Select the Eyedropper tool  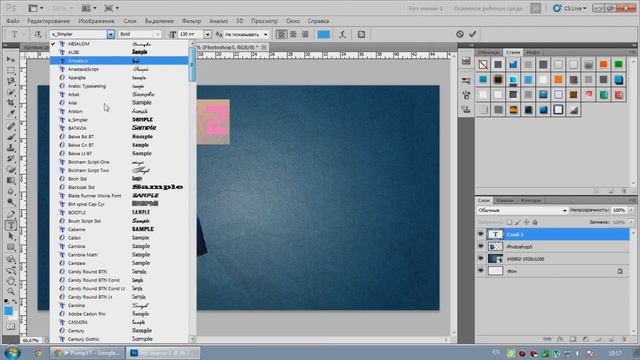coord(11,113)
